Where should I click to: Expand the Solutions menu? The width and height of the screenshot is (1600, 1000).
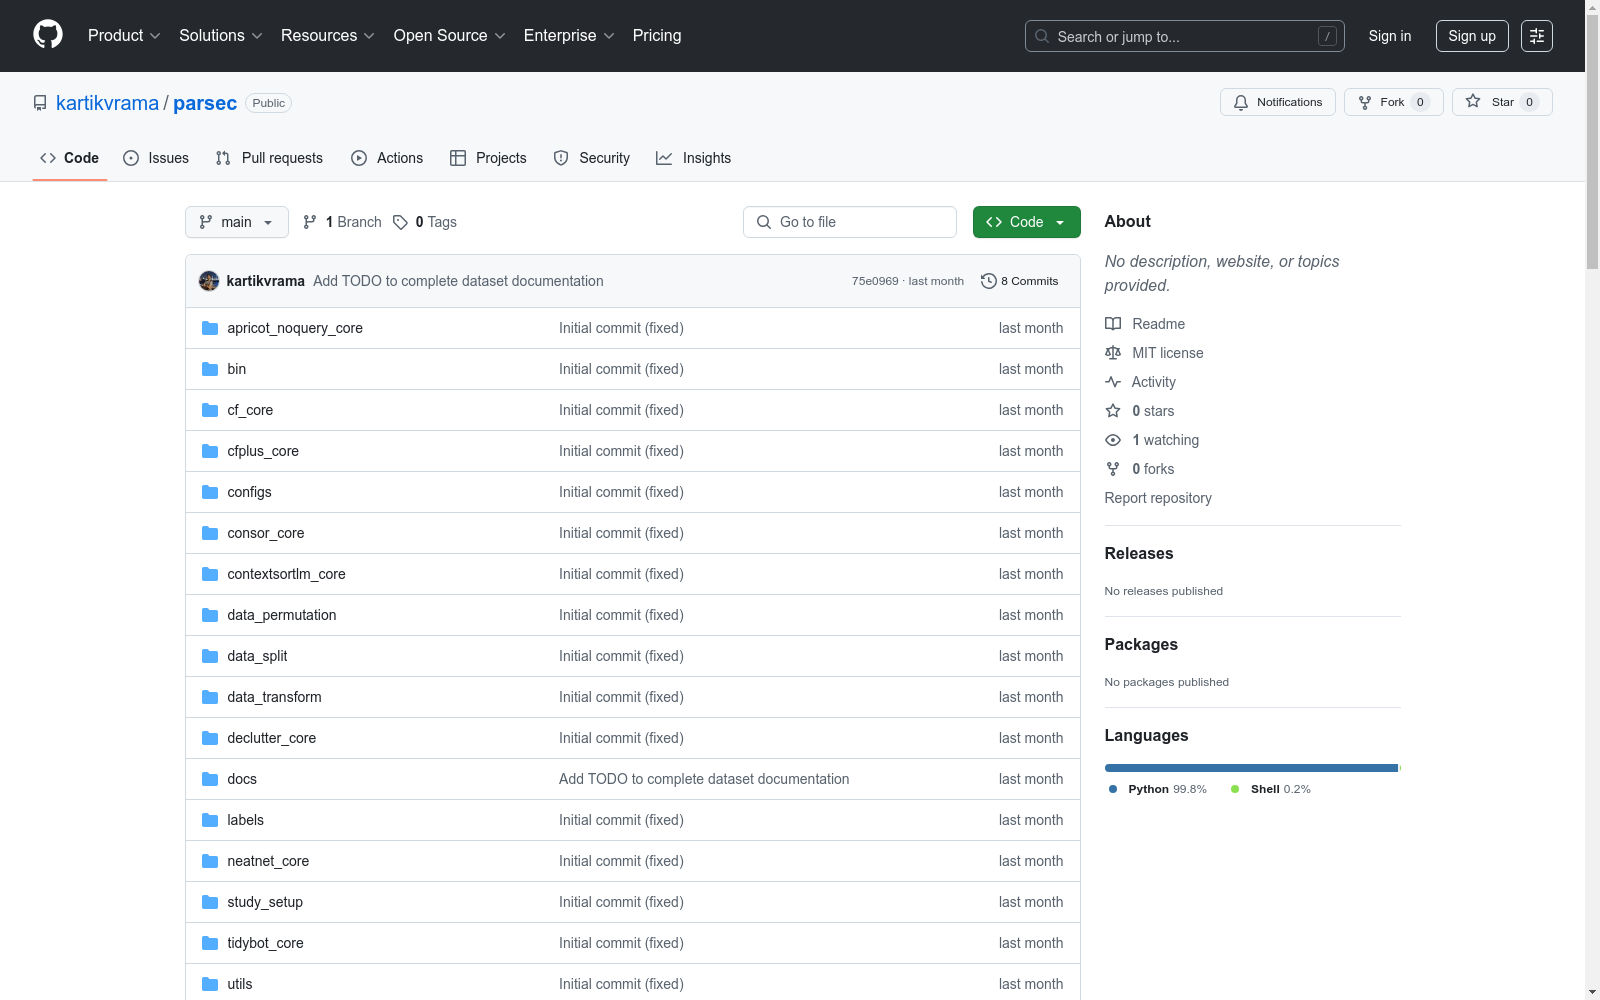pos(221,36)
